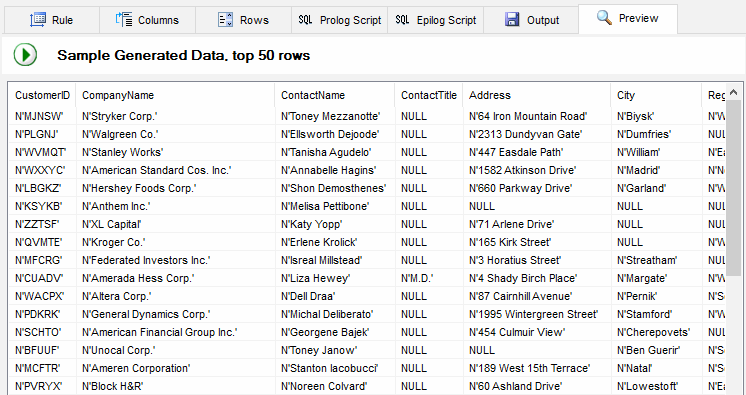Screen dimensions: 746x395
Task: Select the Preview tab
Action: point(628,19)
